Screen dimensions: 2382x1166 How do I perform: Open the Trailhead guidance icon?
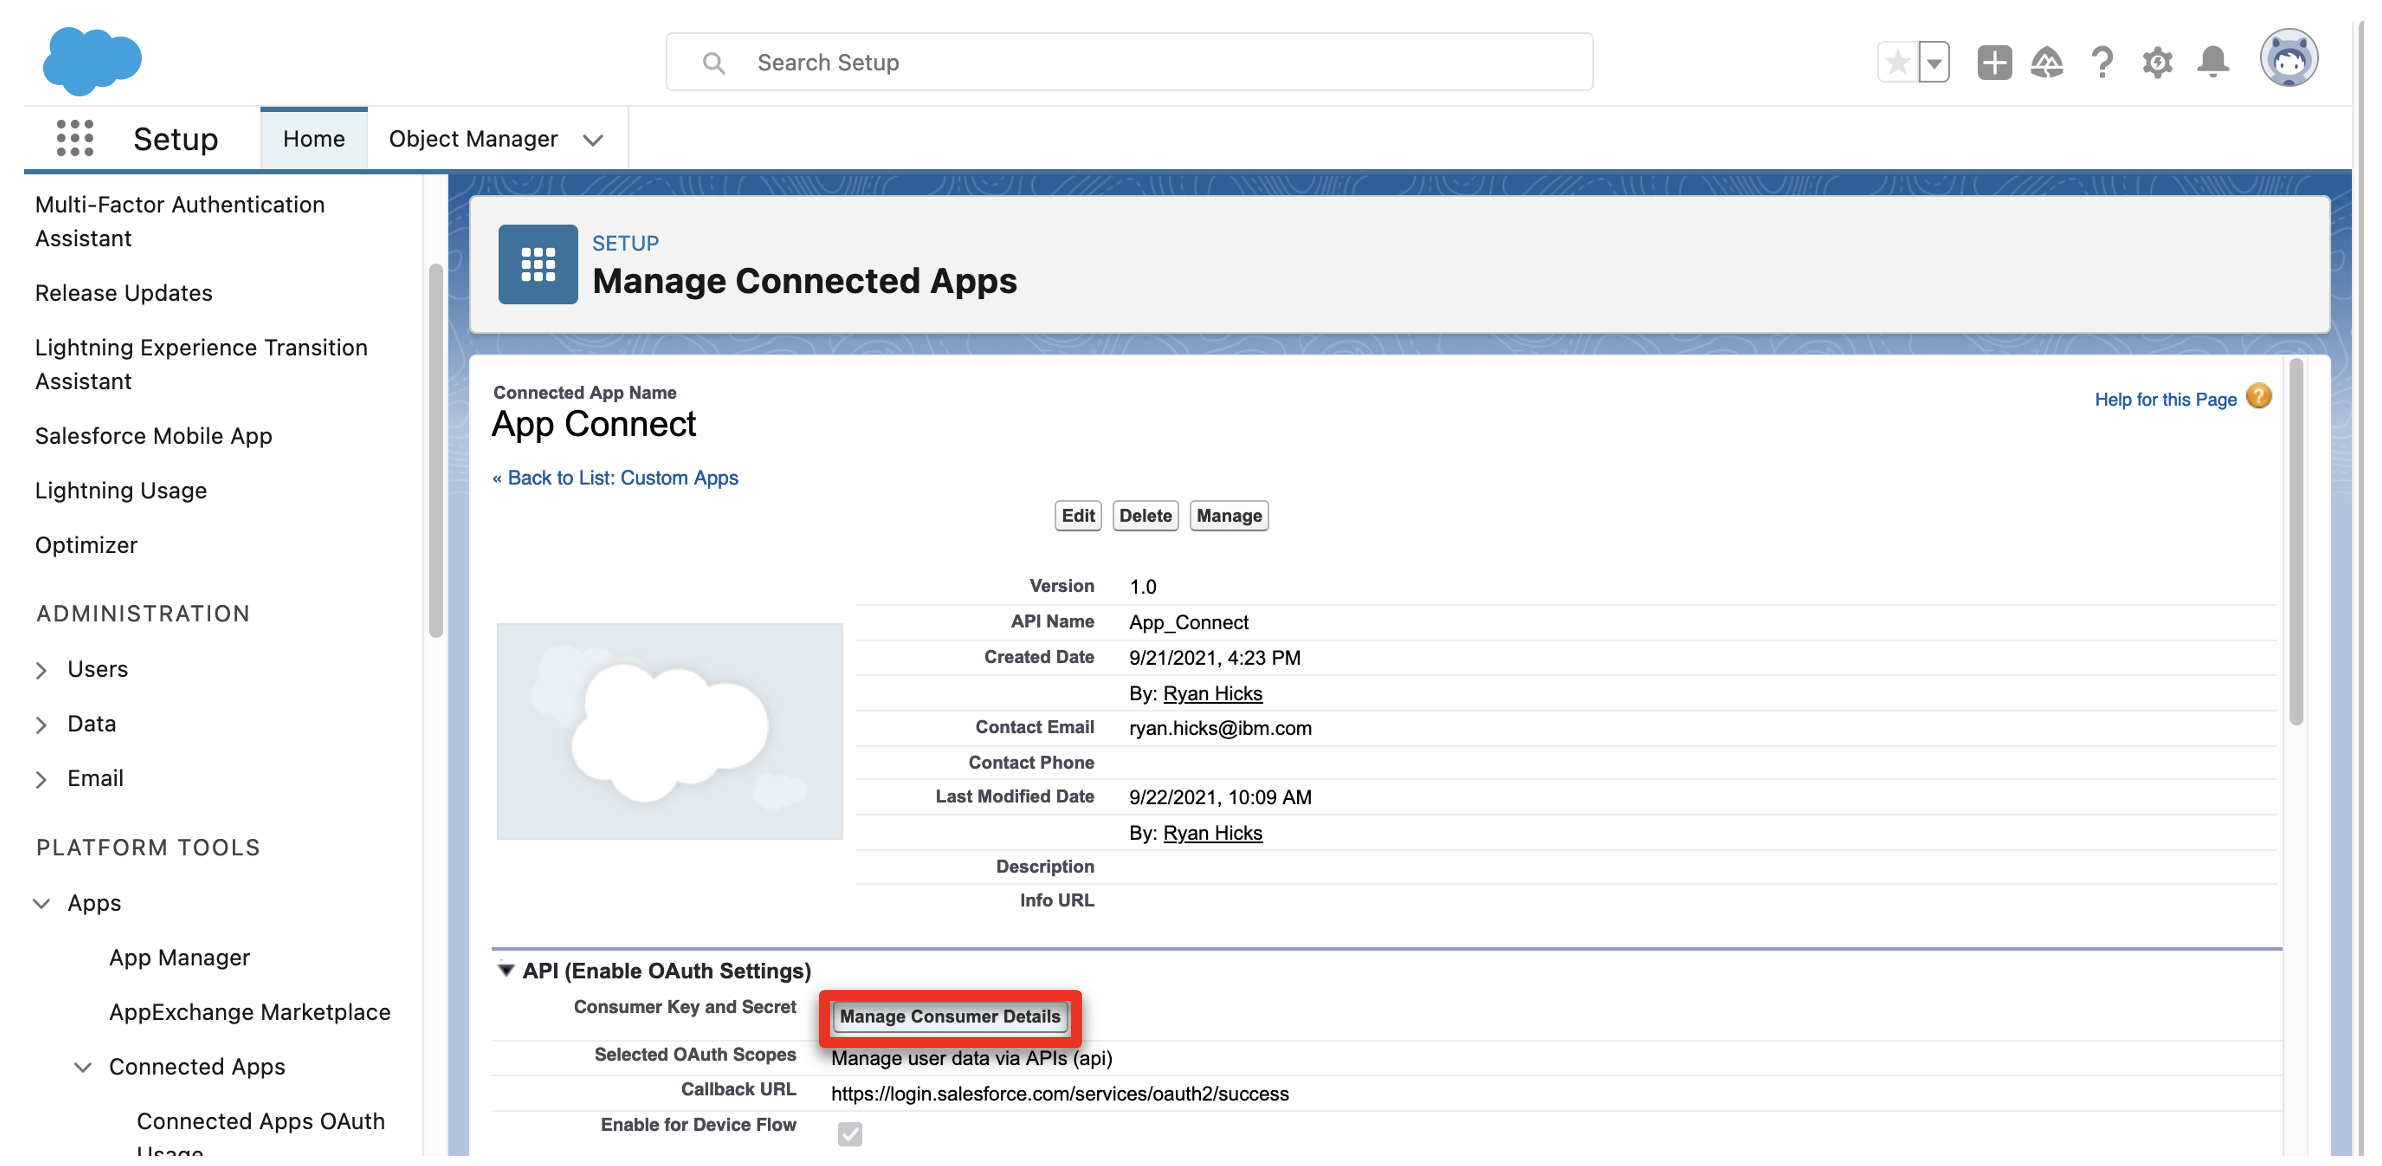click(x=2047, y=63)
